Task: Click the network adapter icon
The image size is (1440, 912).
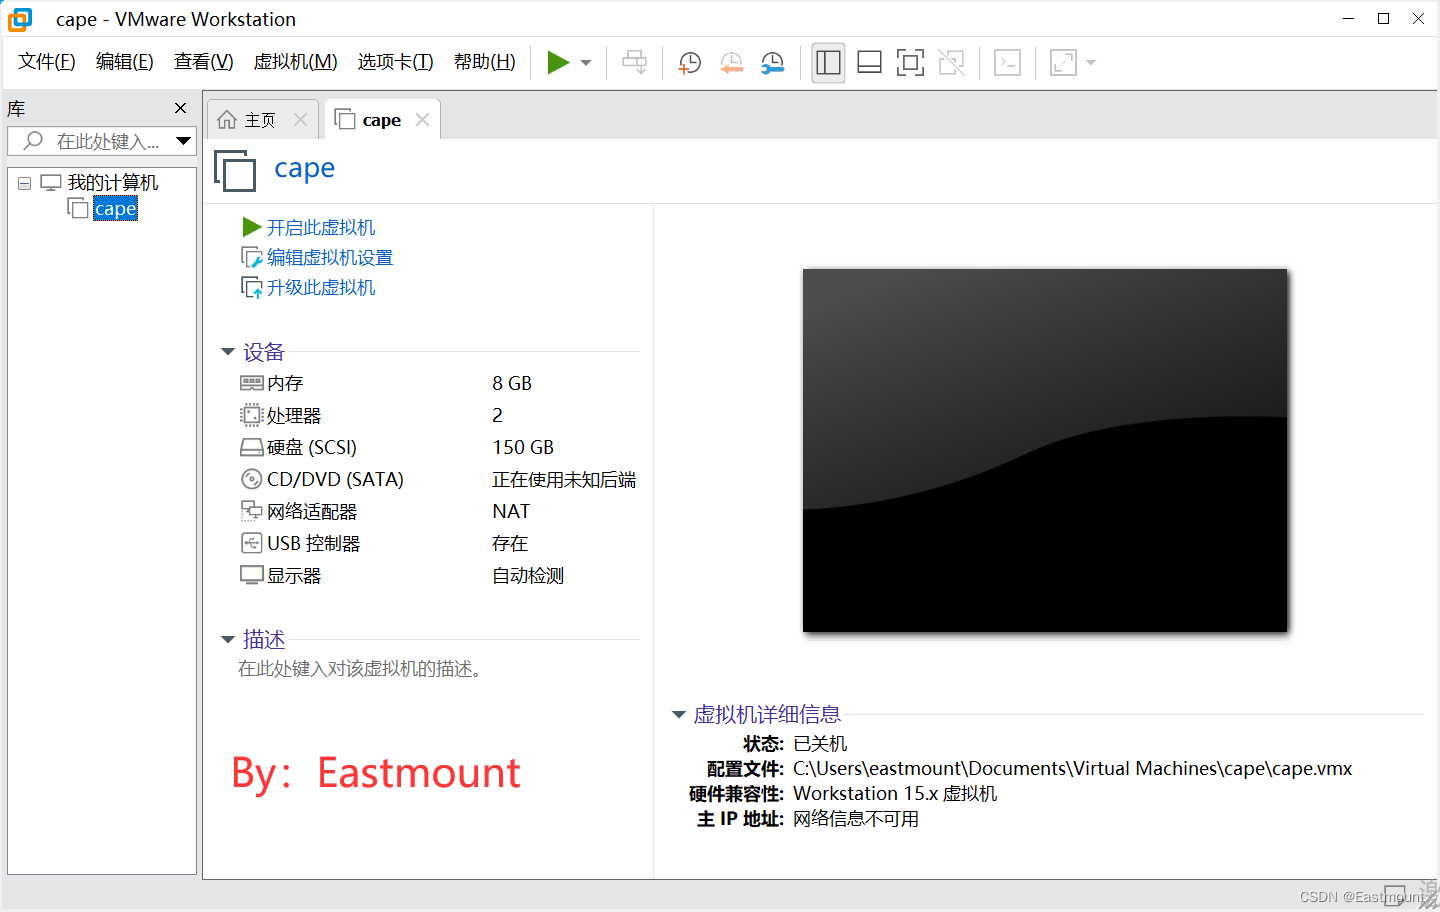Action: pos(251,511)
